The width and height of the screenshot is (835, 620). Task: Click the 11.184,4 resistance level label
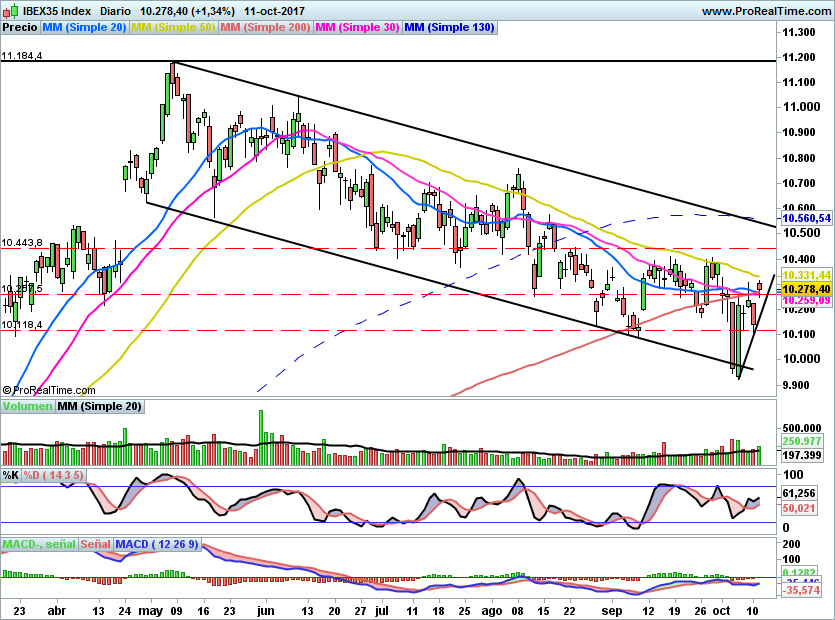pos(22,55)
